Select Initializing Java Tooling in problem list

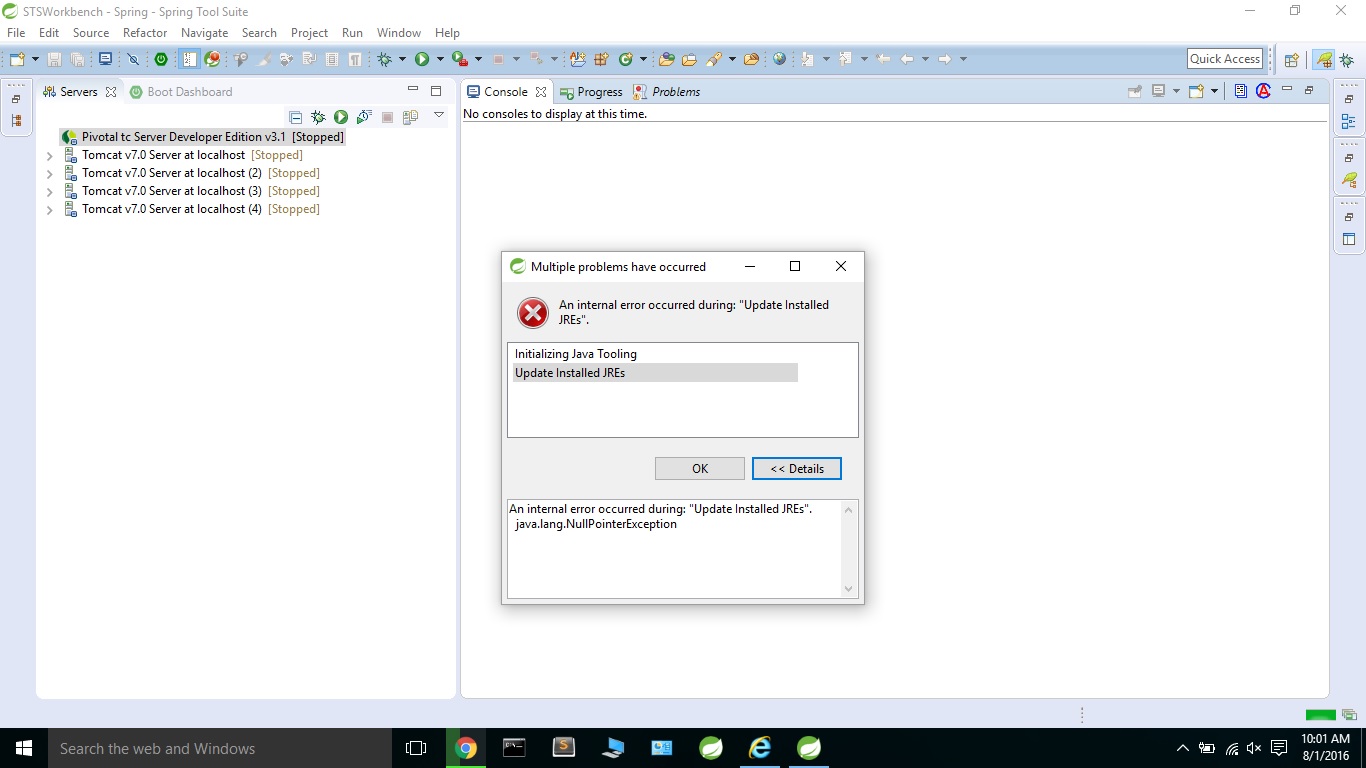tap(576, 354)
